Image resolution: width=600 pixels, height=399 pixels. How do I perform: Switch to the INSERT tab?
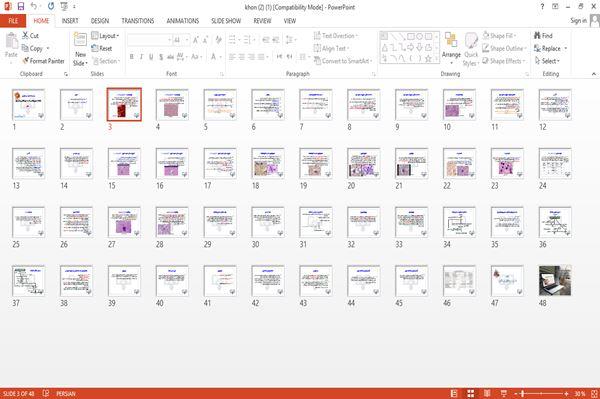(70, 21)
